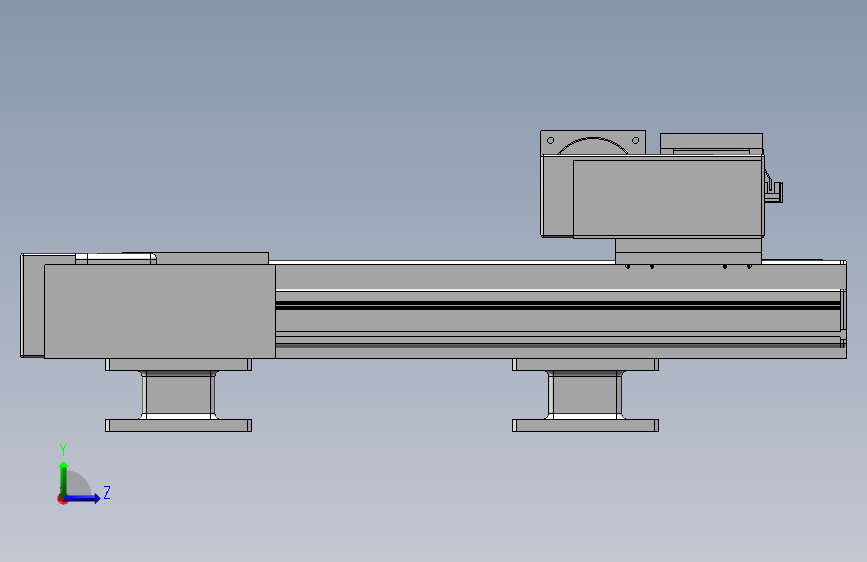Image resolution: width=867 pixels, height=562 pixels.
Task: Select the left support foot pedestal
Action: [179, 395]
